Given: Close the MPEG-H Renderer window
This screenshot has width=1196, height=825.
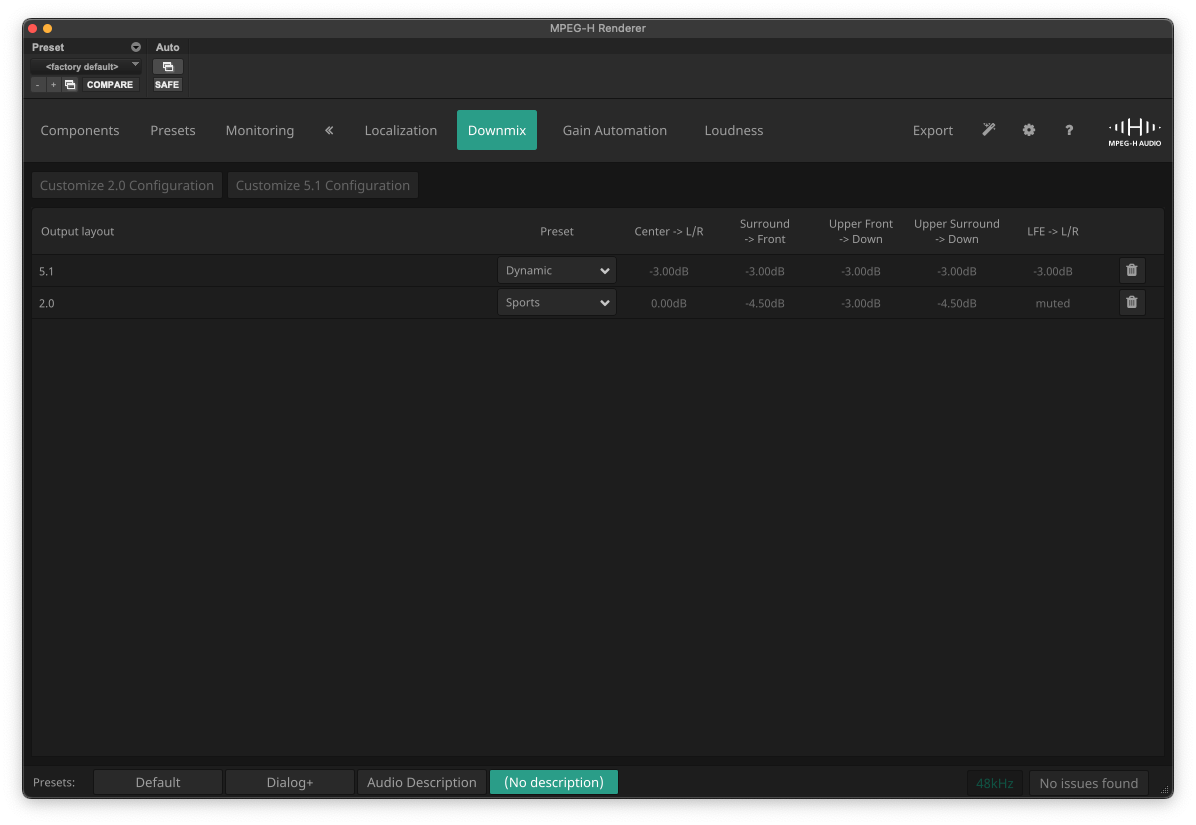Looking at the screenshot, I should click(x=33, y=28).
